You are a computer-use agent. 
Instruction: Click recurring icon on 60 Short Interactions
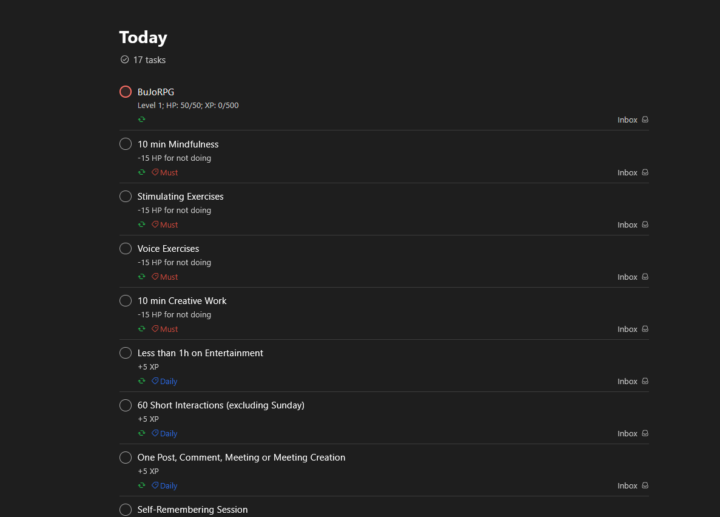141,433
